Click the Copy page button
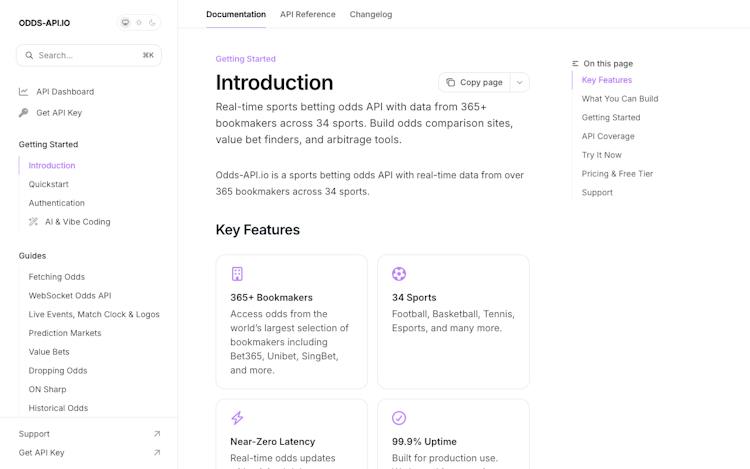 (x=474, y=82)
